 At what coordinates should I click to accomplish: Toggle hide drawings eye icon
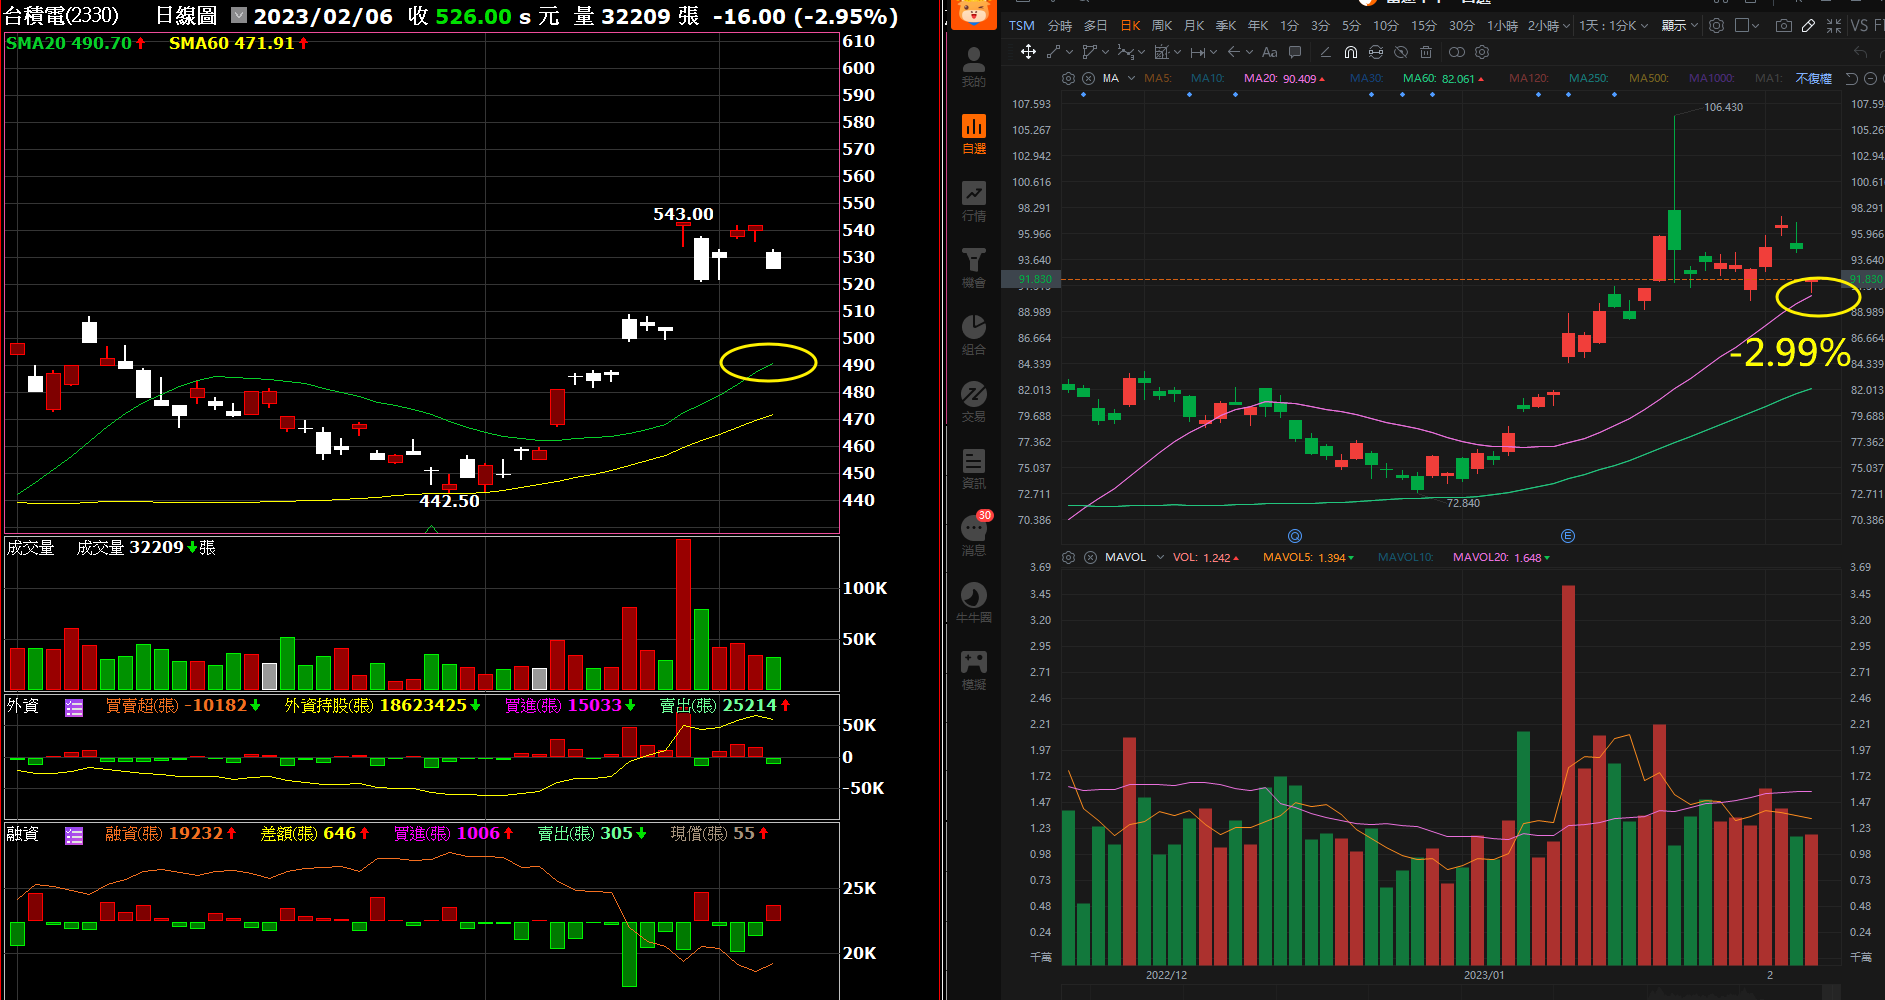coord(1401,52)
